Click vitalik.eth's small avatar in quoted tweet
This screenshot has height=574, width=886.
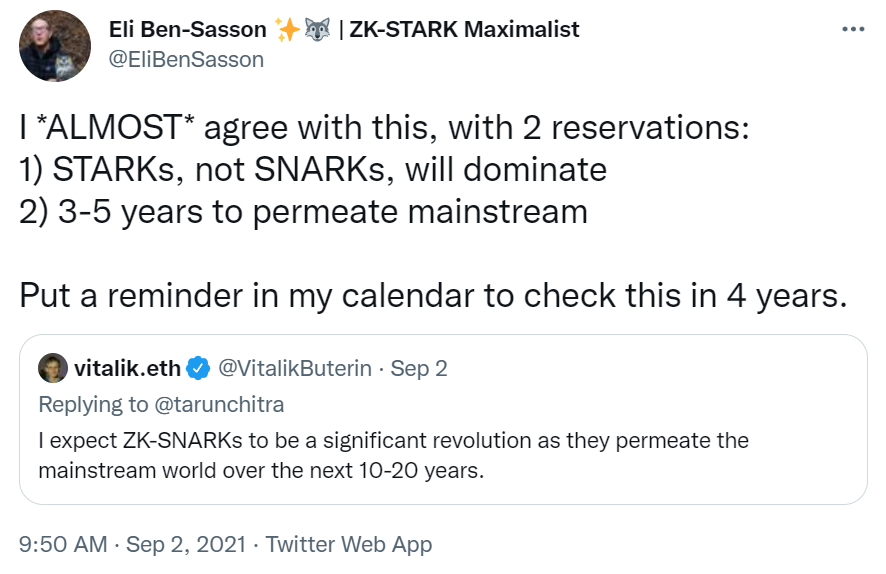tap(53, 369)
